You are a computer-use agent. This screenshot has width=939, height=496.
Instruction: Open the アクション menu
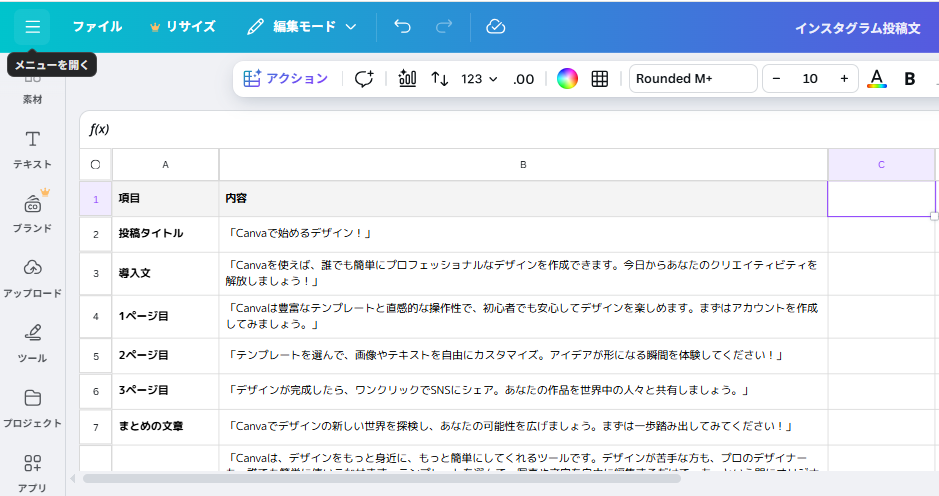point(286,78)
